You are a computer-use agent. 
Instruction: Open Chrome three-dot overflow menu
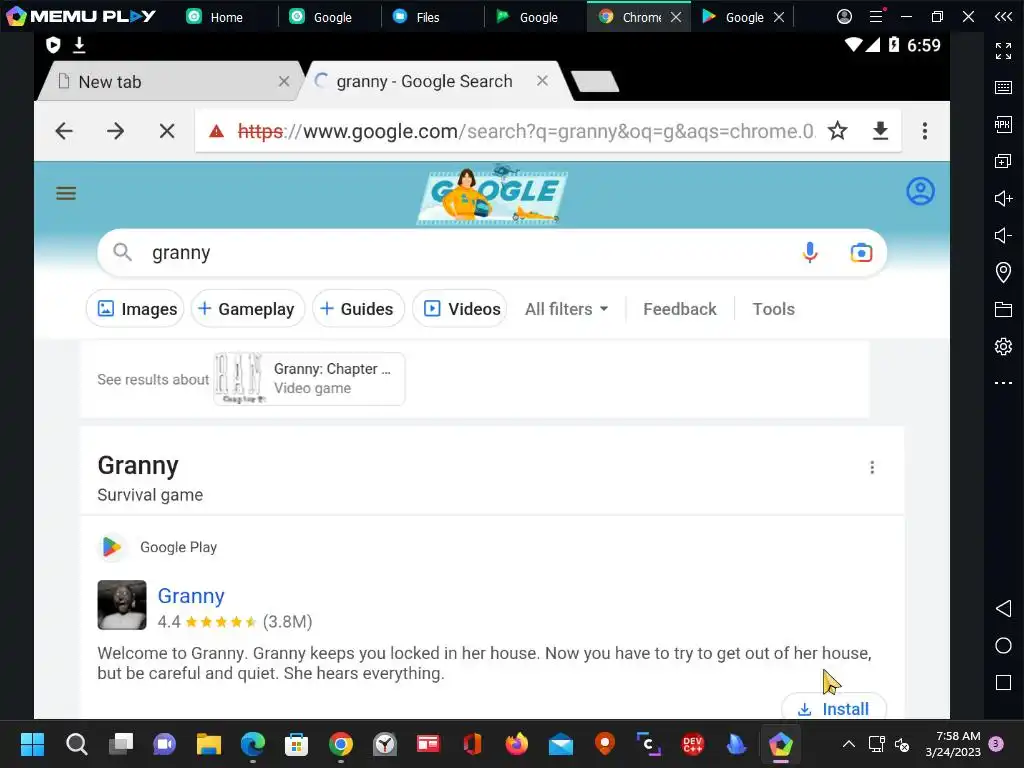(x=925, y=131)
